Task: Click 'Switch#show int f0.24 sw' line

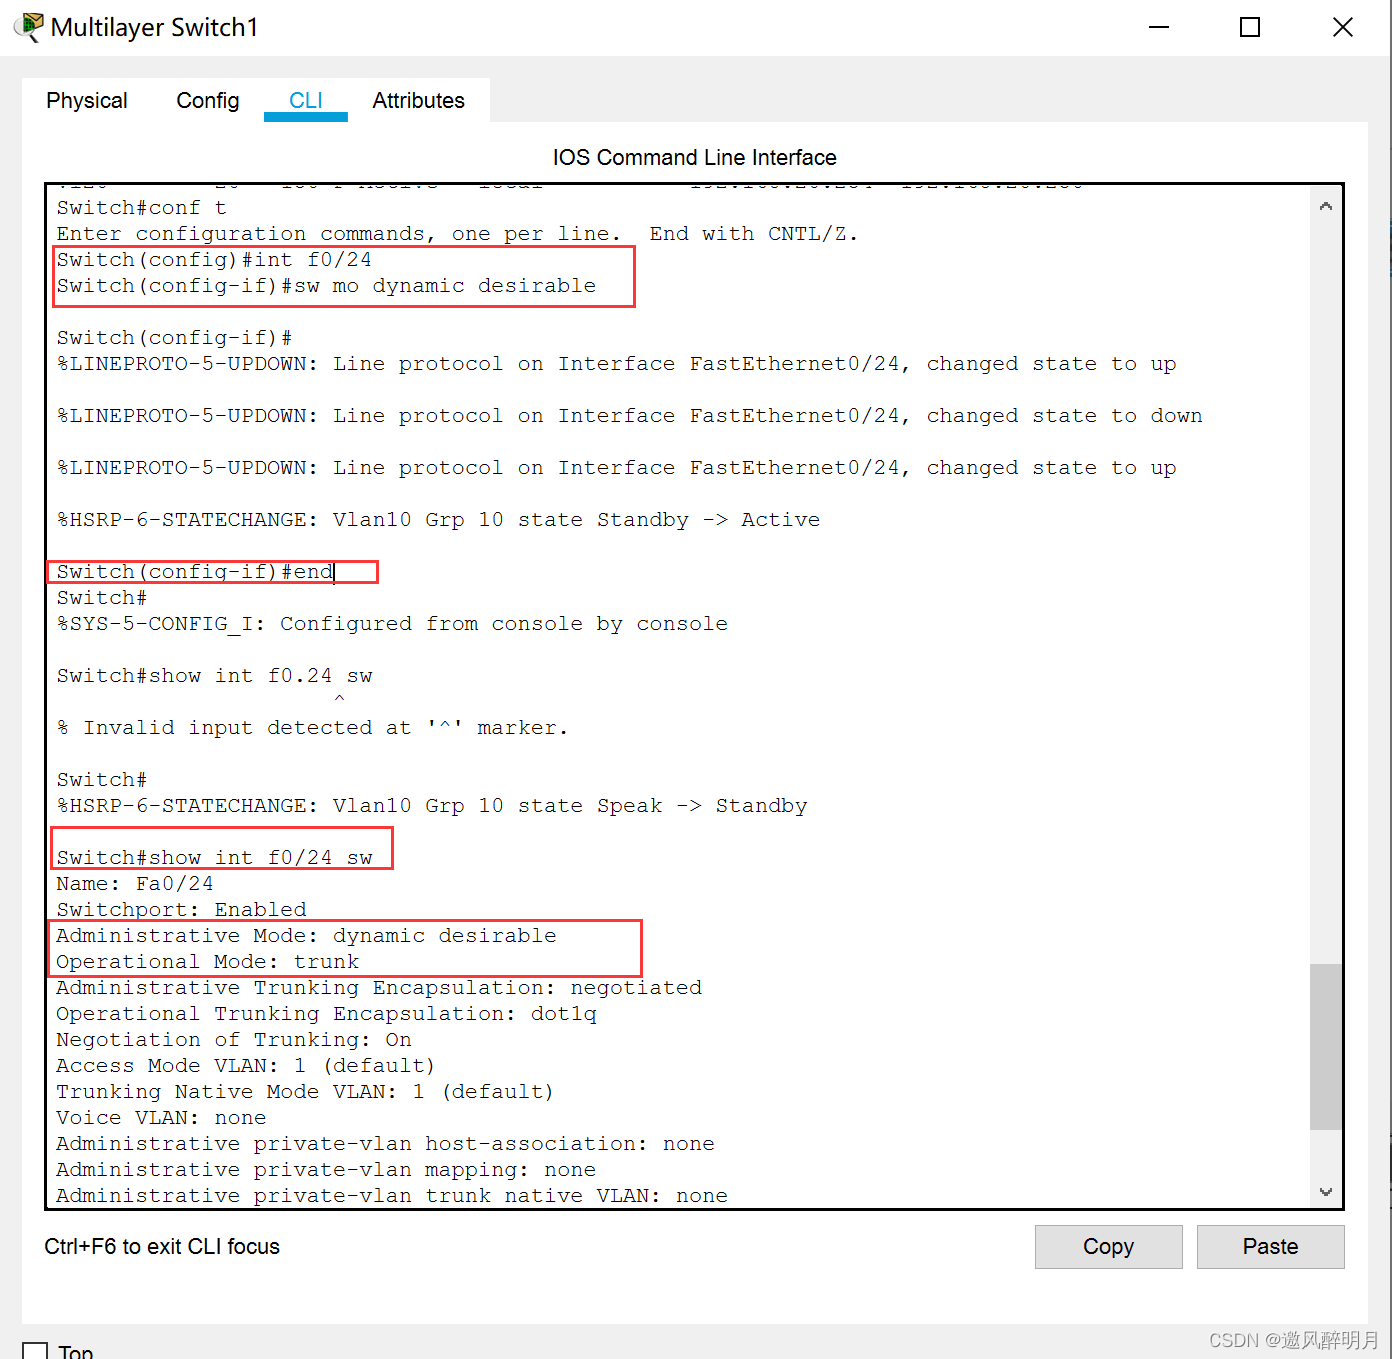Action: click(x=214, y=675)
